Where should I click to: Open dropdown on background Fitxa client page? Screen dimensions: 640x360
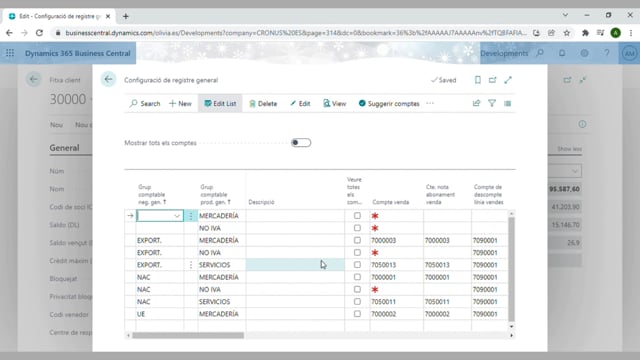pyautogui.click(x=575, y=171)
